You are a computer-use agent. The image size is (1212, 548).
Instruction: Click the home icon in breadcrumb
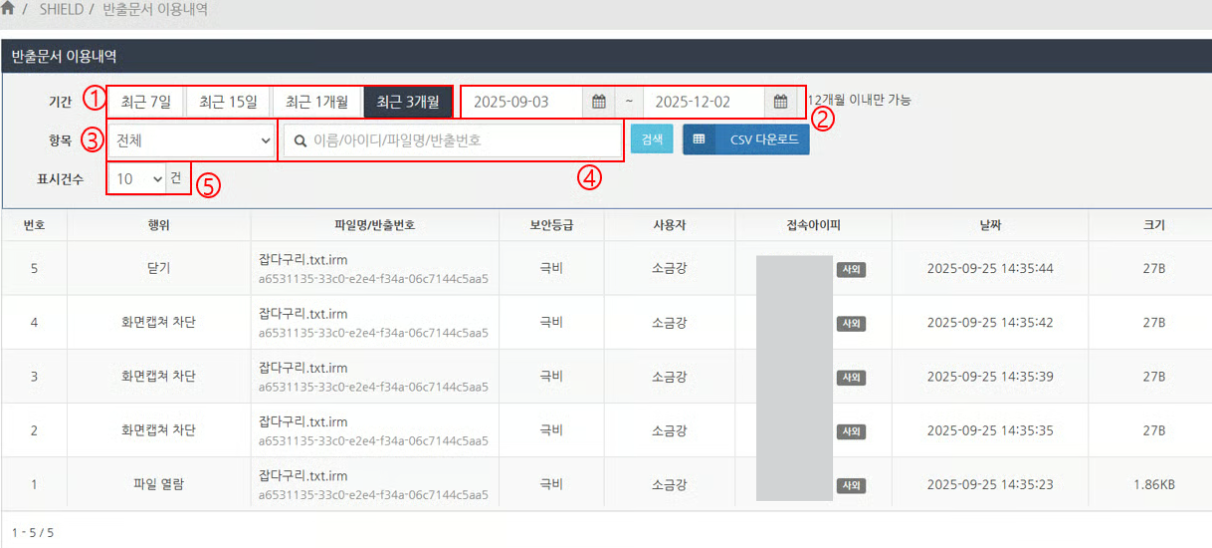(x=8, y=9)
